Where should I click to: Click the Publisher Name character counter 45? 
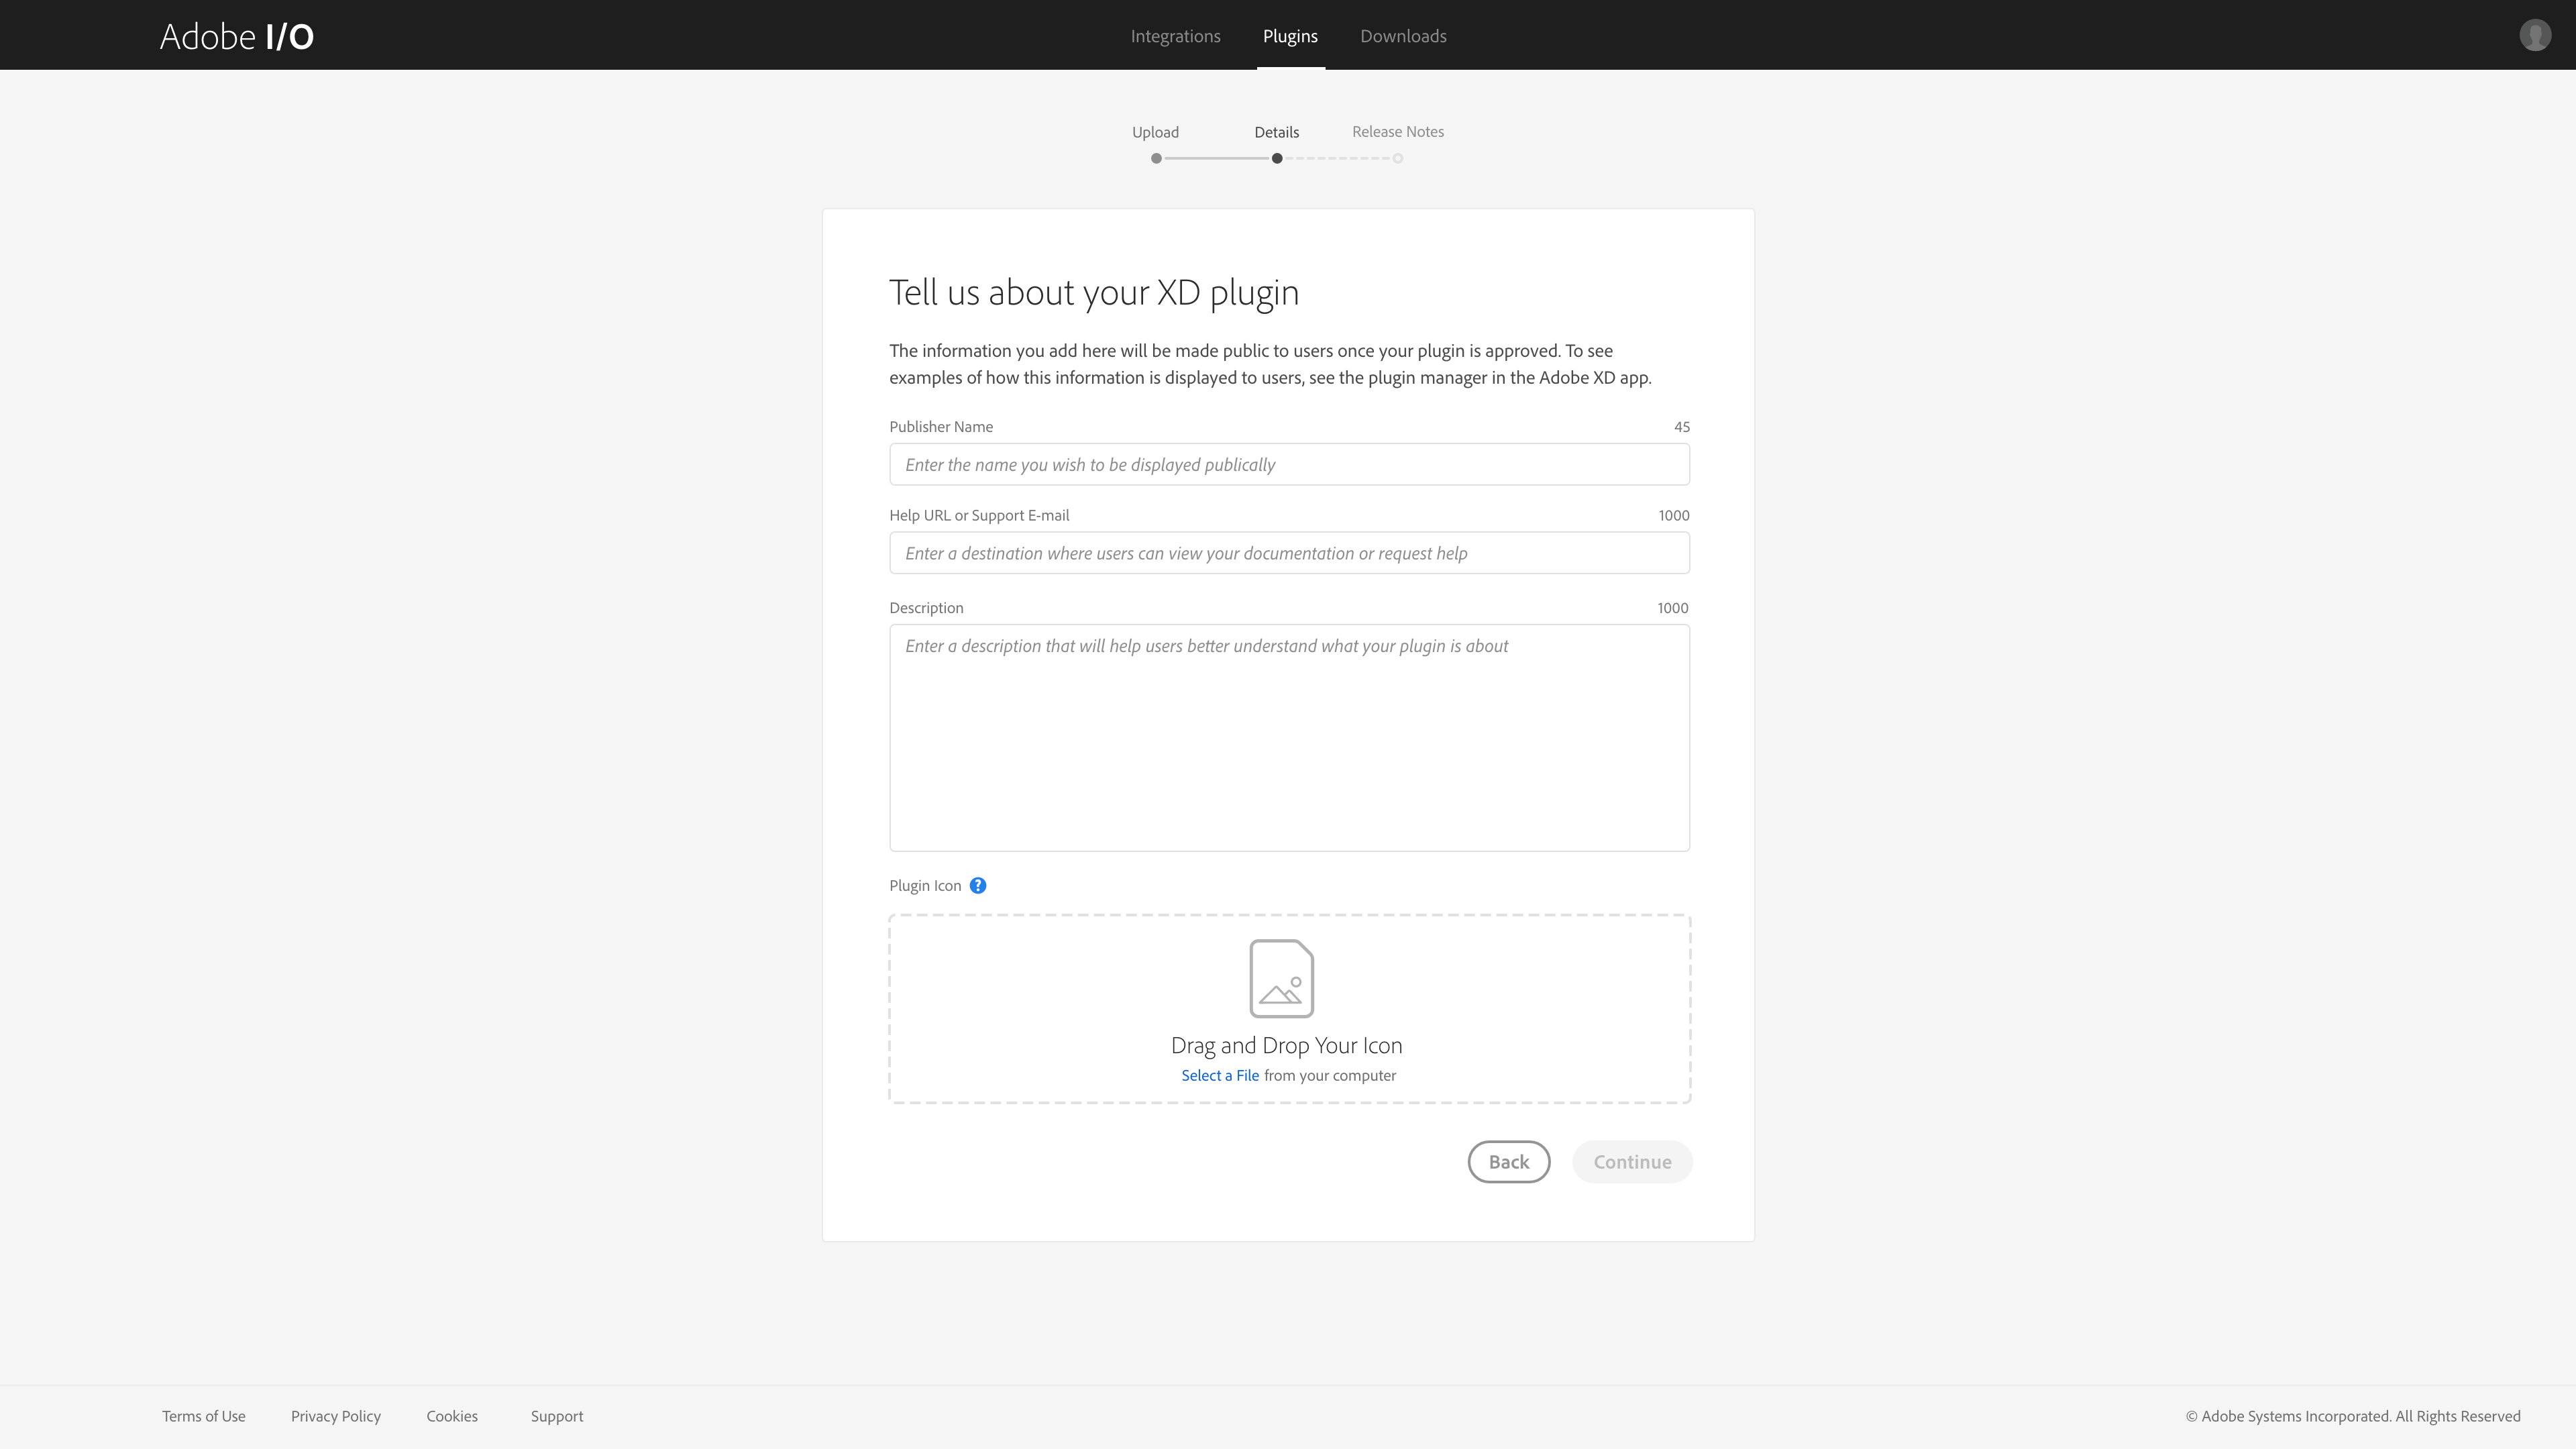coord(1682,426)
